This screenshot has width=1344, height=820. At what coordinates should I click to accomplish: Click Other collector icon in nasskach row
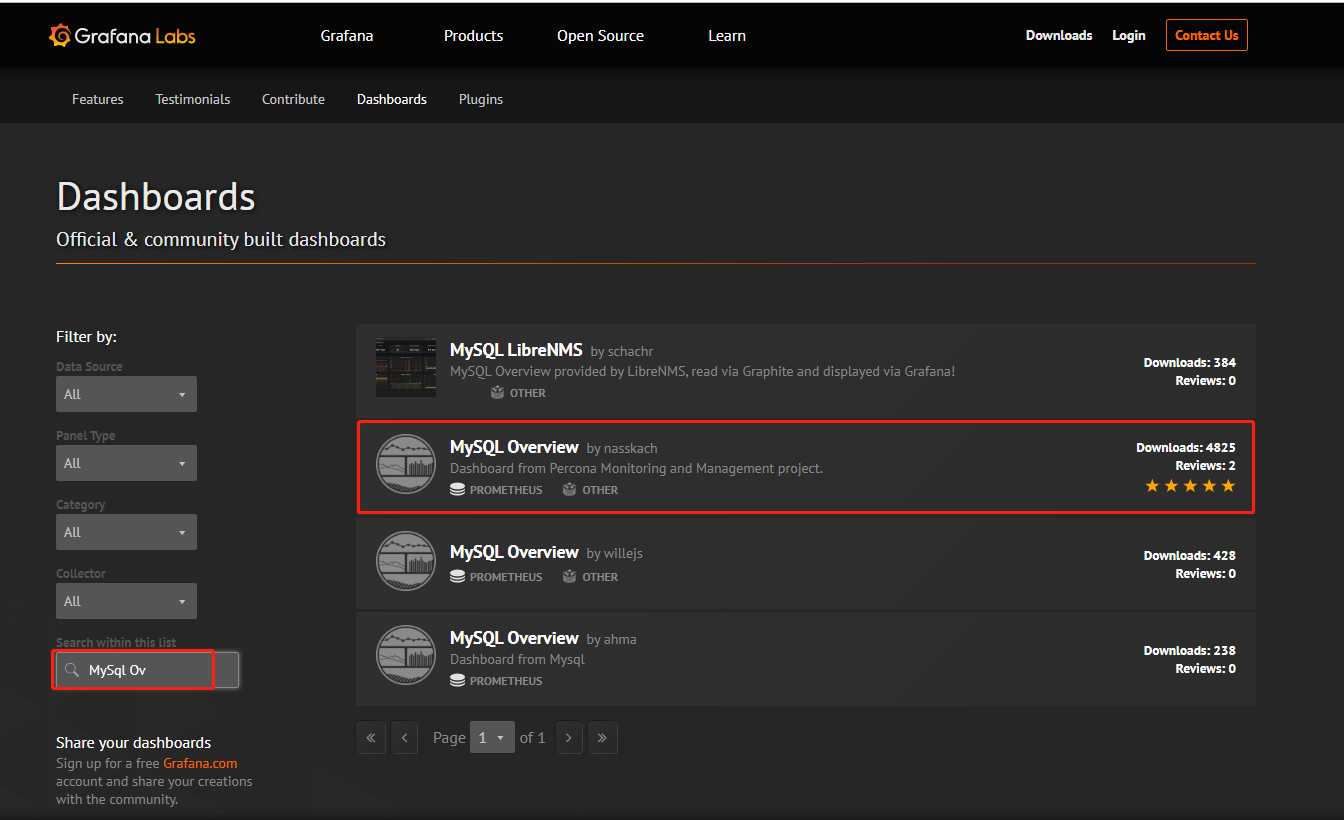pyautogui.click(x=570, y=490)
